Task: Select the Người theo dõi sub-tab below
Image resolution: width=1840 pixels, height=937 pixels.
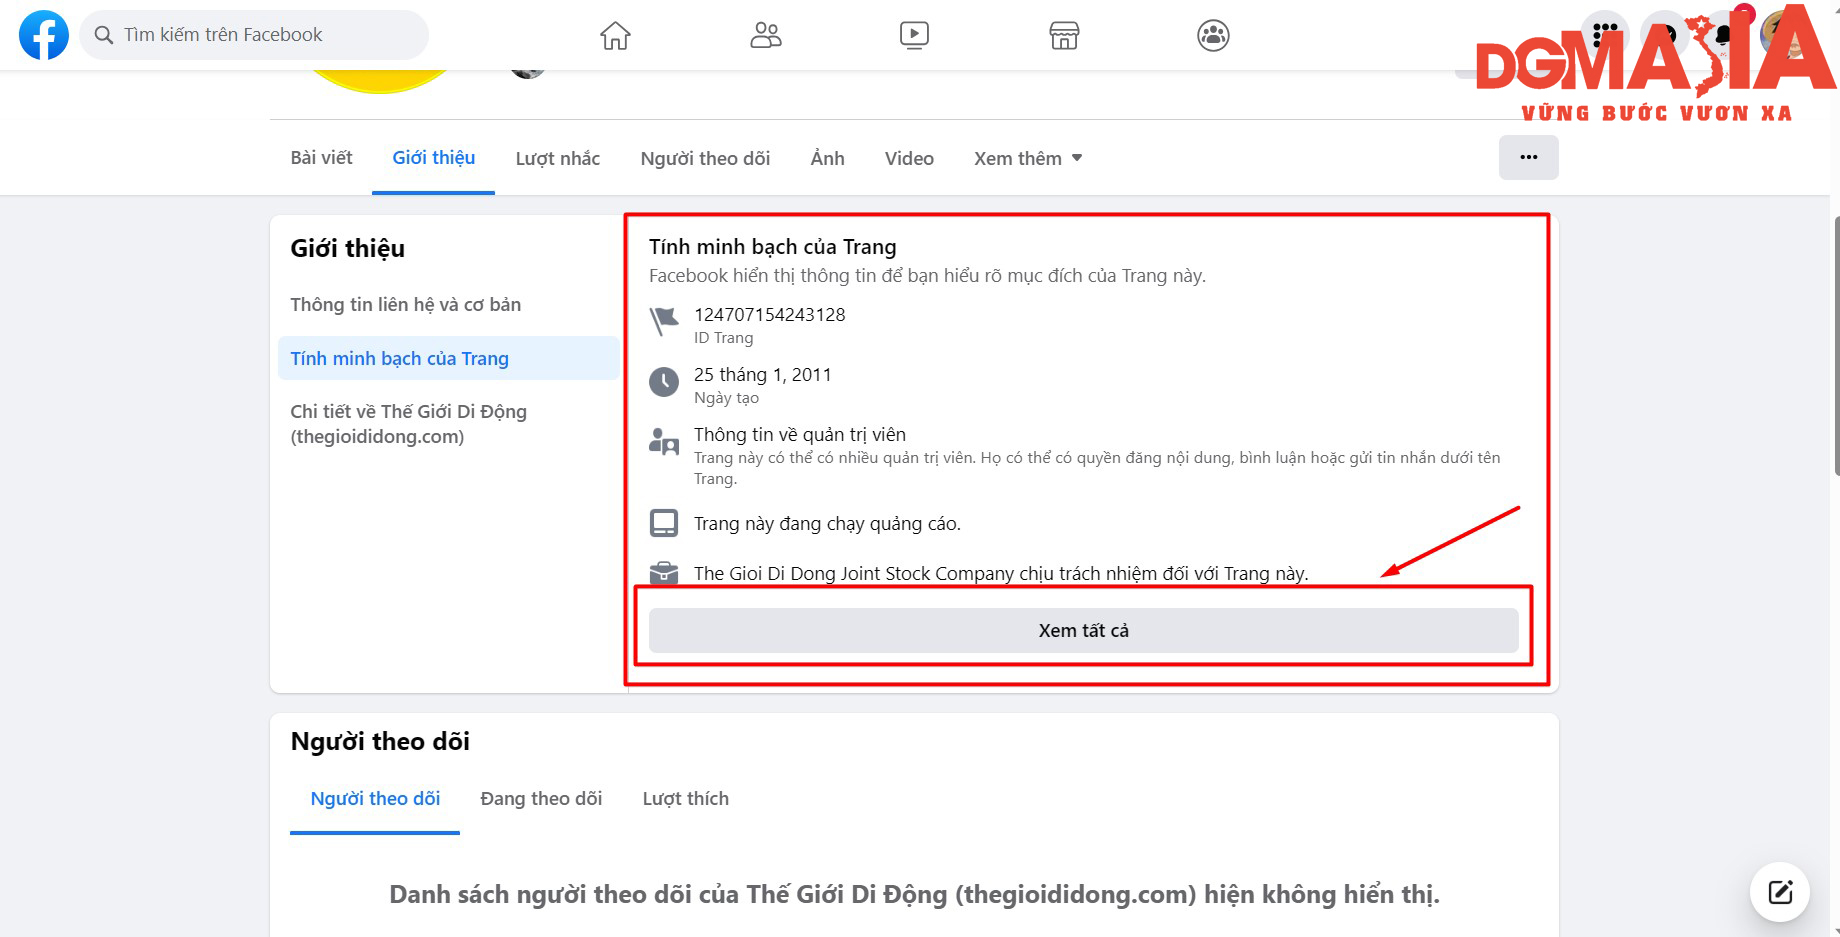Action: point(375,799)
